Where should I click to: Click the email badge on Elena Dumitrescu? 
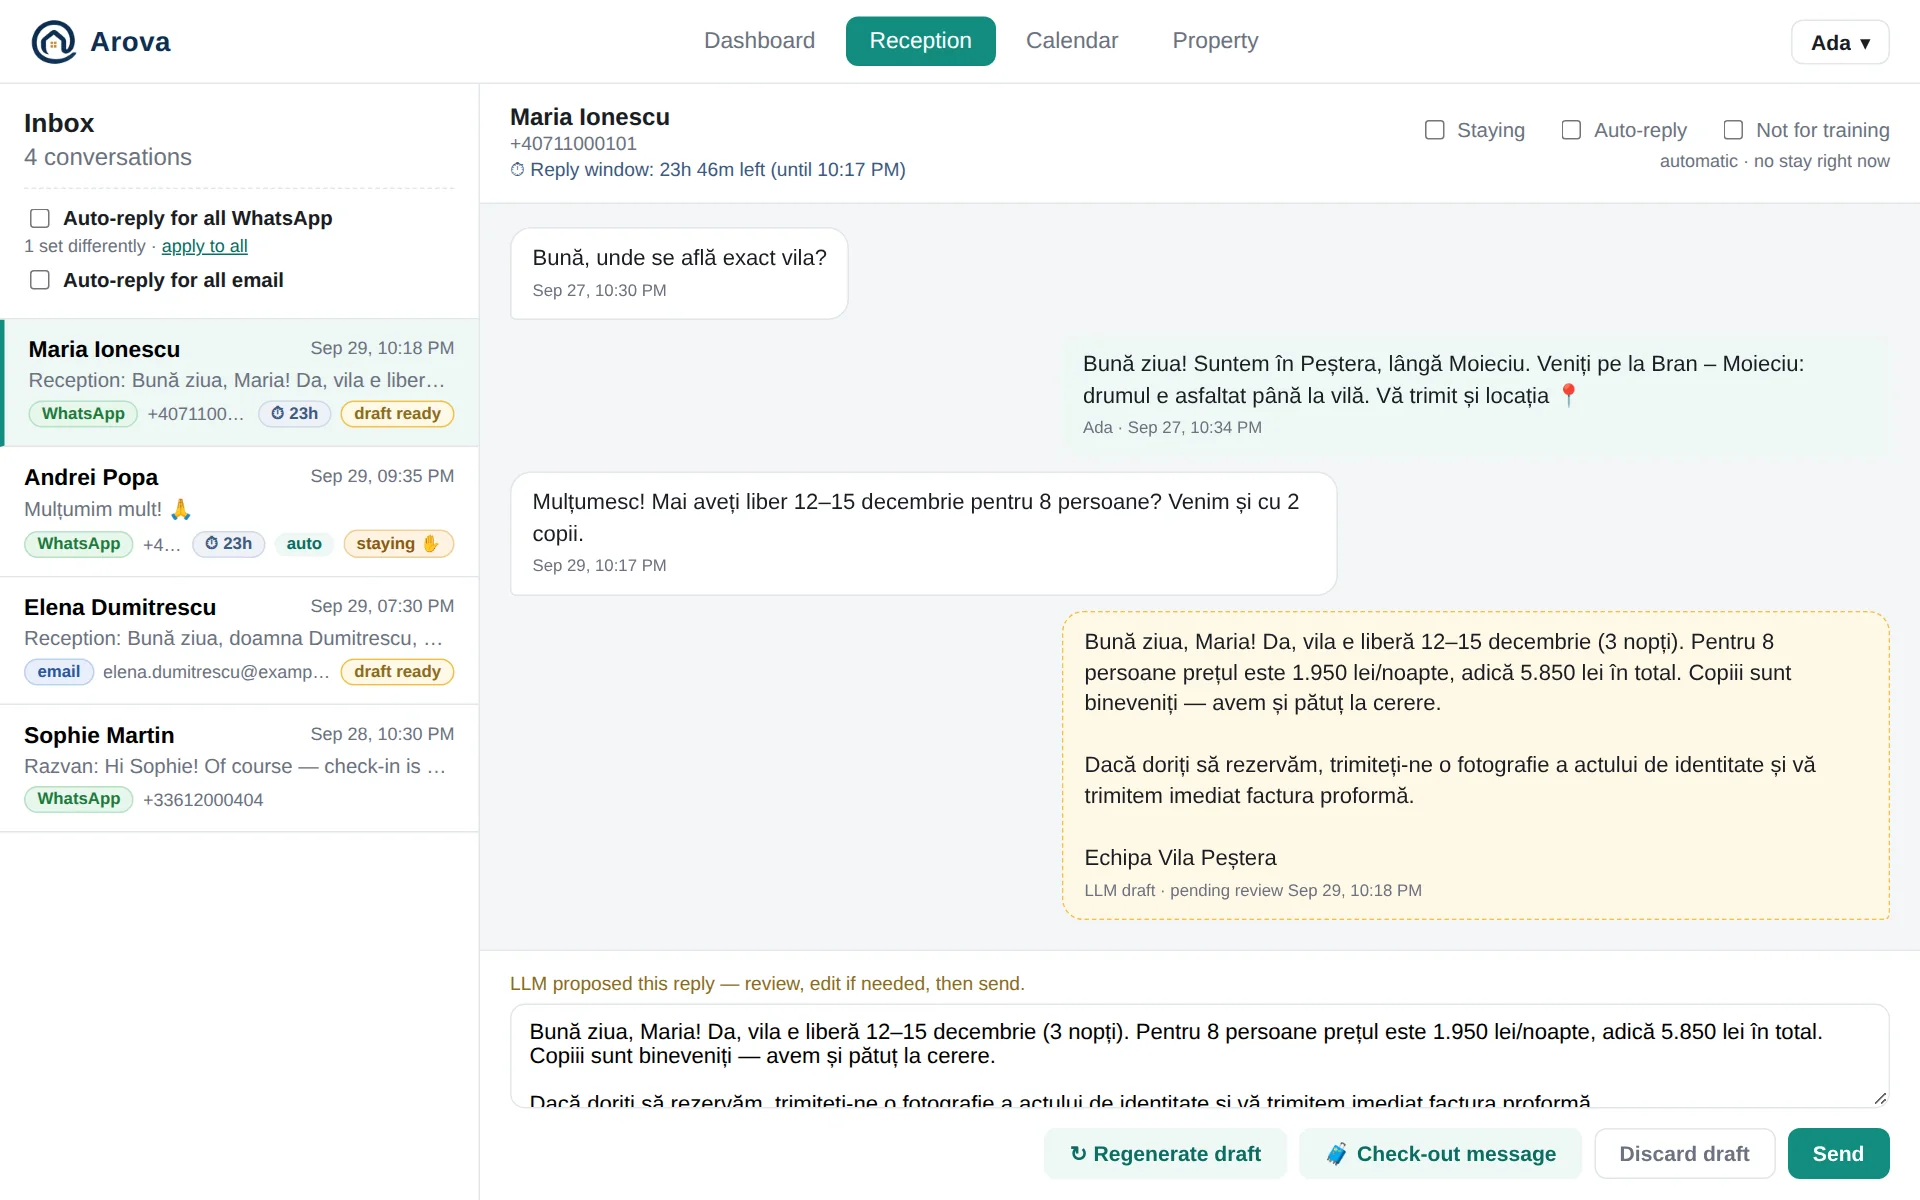pos(59,672)
